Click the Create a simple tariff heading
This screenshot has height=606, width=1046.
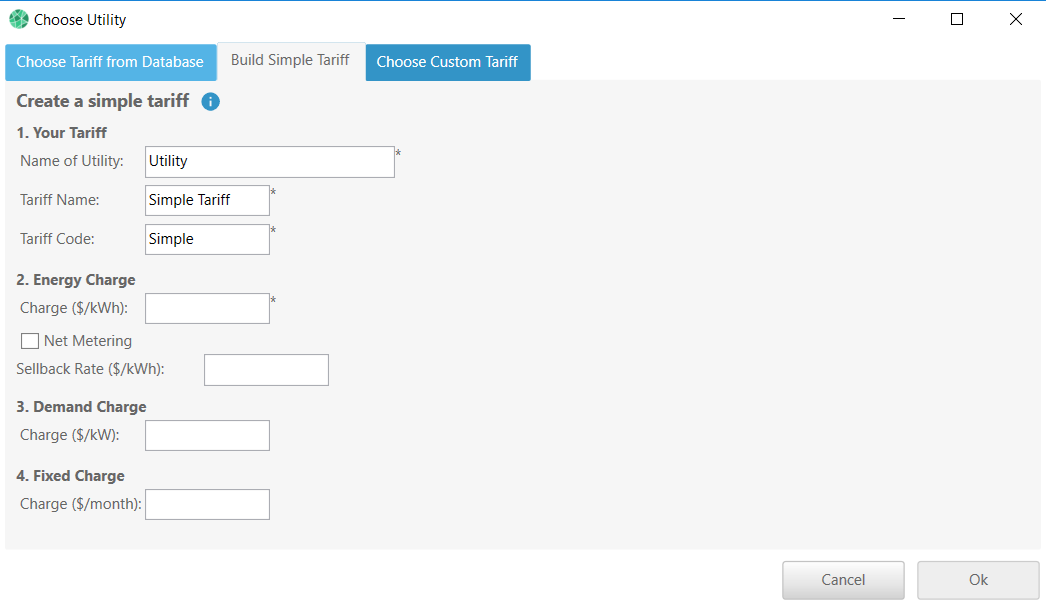(102, 101)
